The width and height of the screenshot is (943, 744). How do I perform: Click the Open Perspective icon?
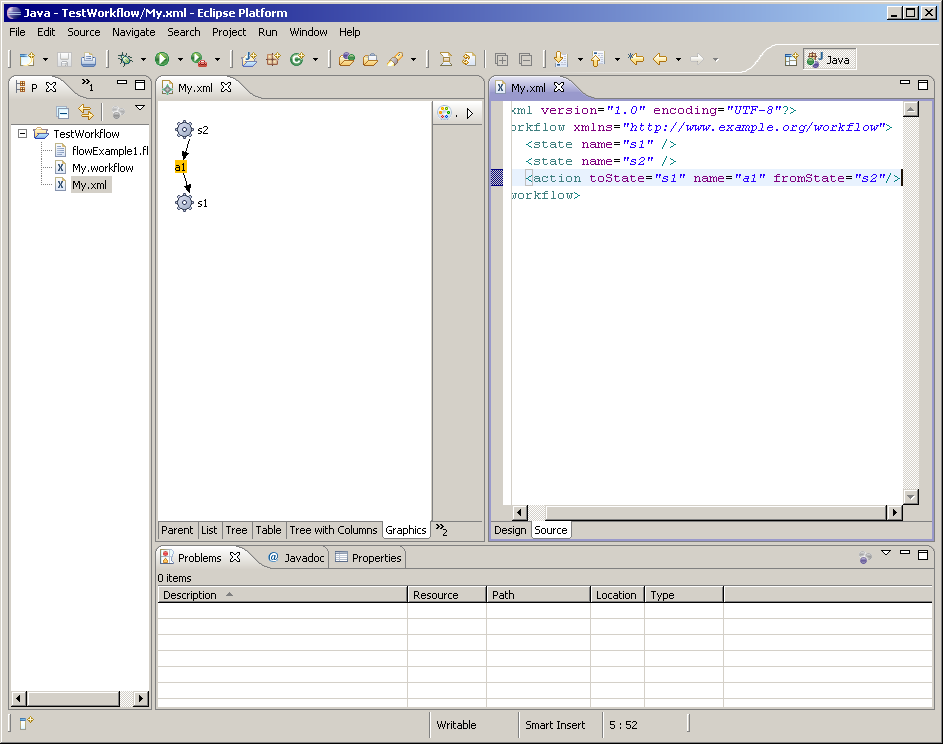click(791, 60)
